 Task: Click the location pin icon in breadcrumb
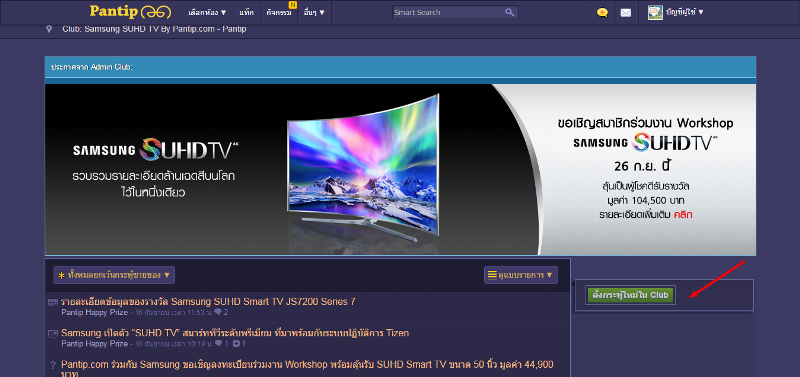(49, 29)
